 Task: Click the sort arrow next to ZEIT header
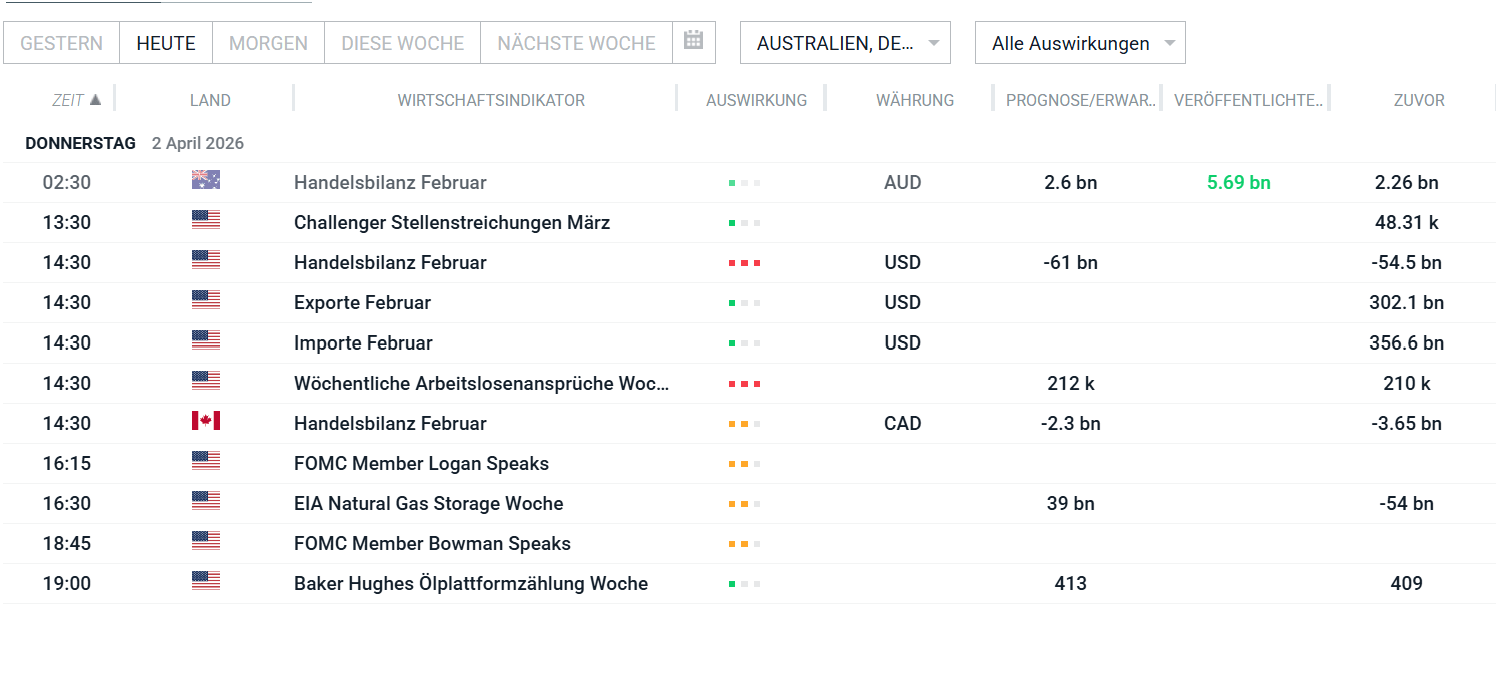click(x=96, y=99)
